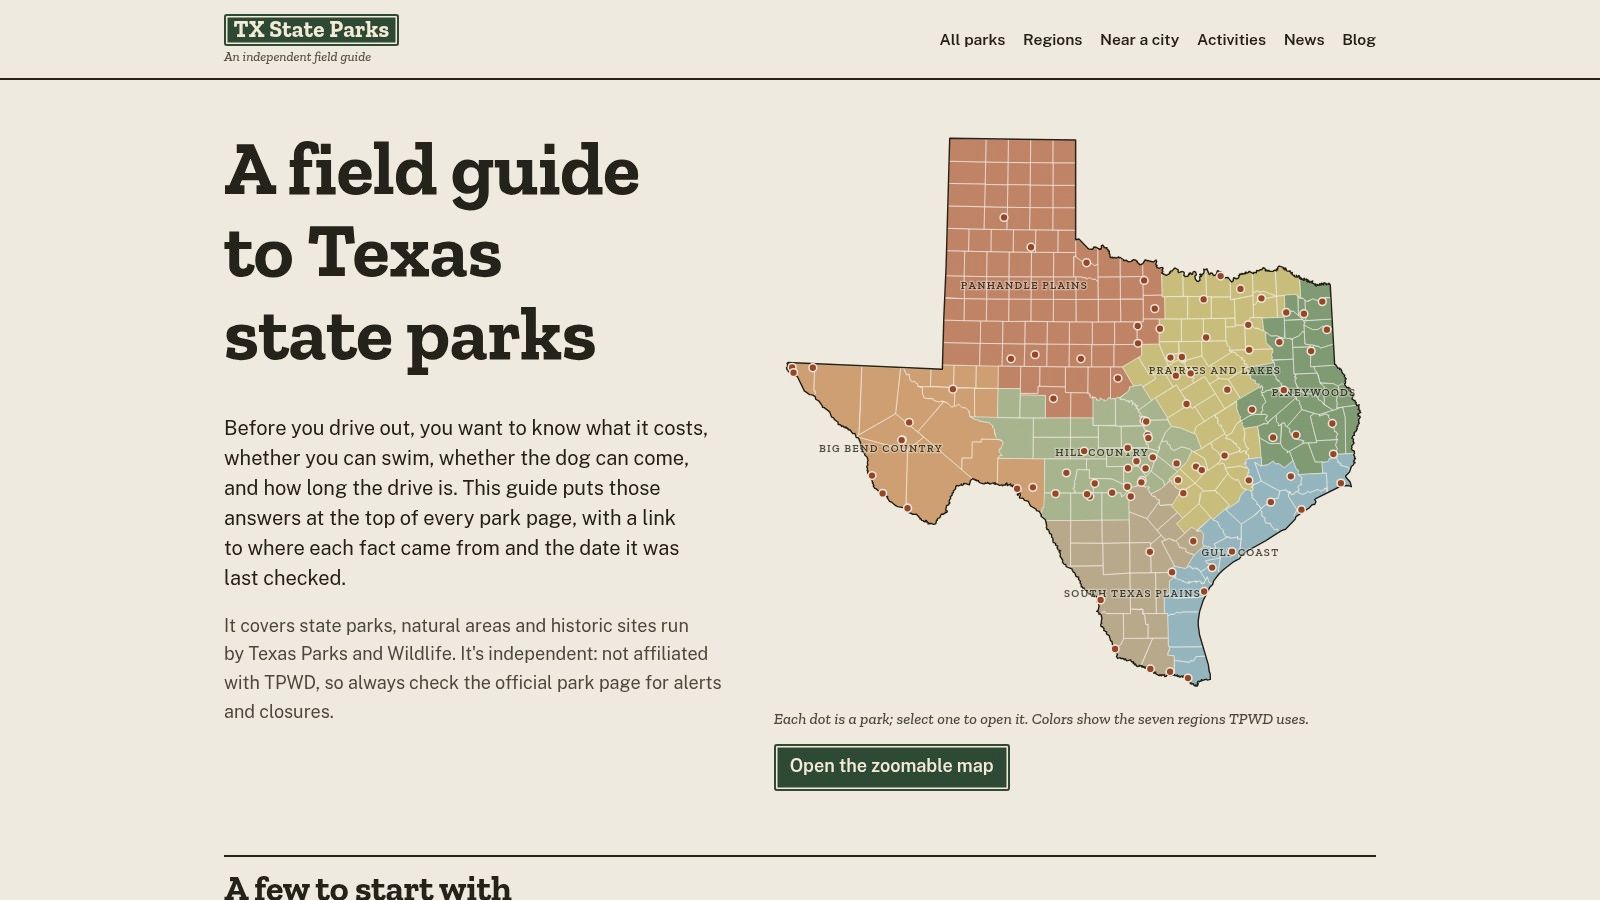Go to the Regions page

(1052, 40)
